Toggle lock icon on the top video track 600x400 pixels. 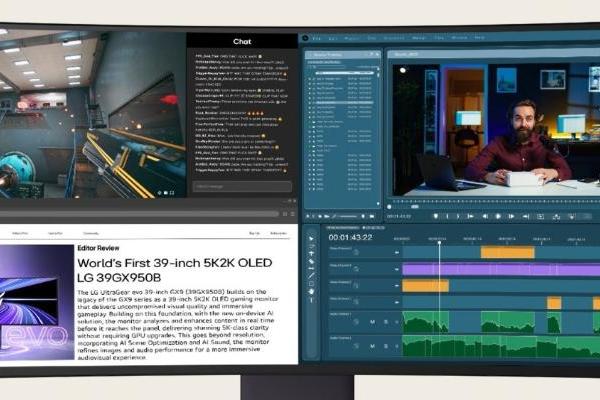[x=356, y=252]
